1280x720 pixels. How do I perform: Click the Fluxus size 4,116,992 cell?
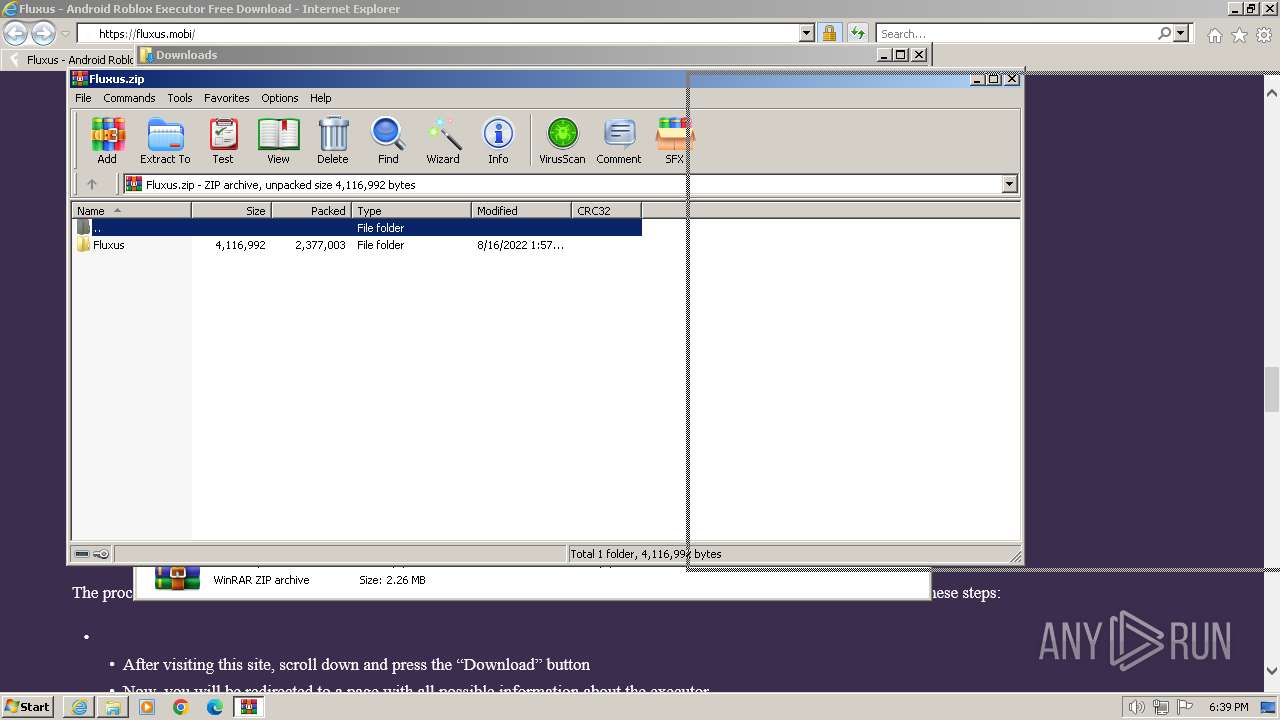pos(240,245)
